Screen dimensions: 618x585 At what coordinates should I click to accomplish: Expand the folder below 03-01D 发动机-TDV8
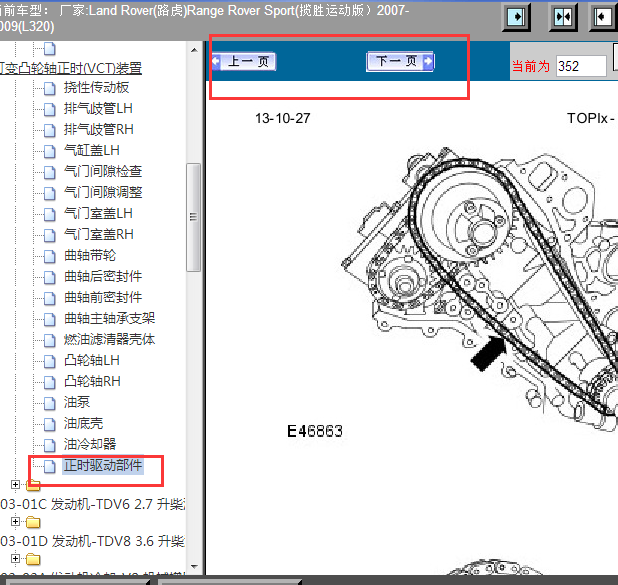point(15,559)
